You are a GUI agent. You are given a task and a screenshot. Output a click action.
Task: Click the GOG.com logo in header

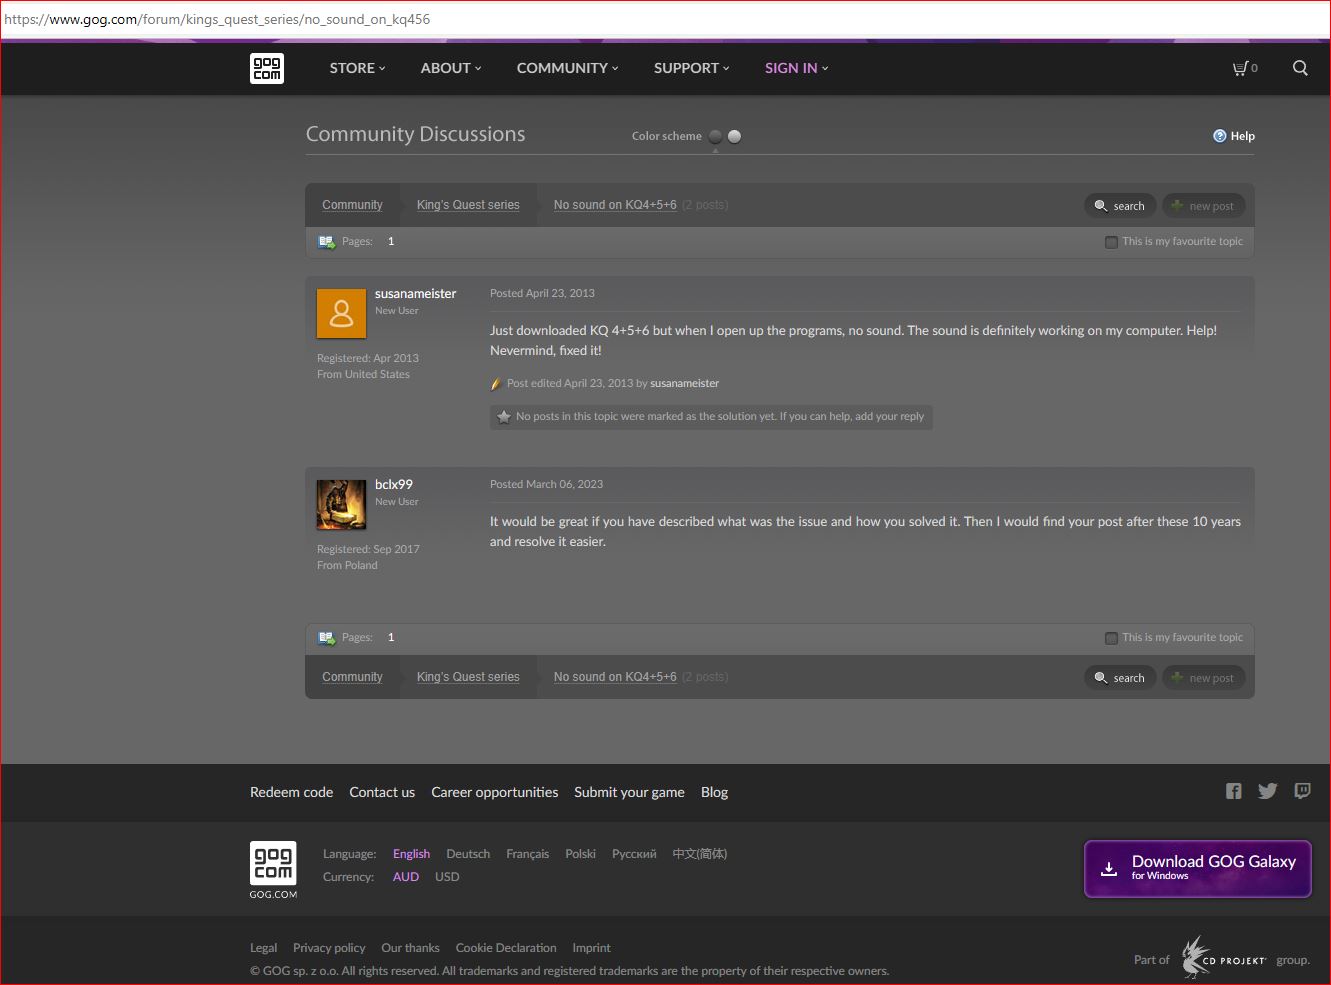tap(267, 68)
